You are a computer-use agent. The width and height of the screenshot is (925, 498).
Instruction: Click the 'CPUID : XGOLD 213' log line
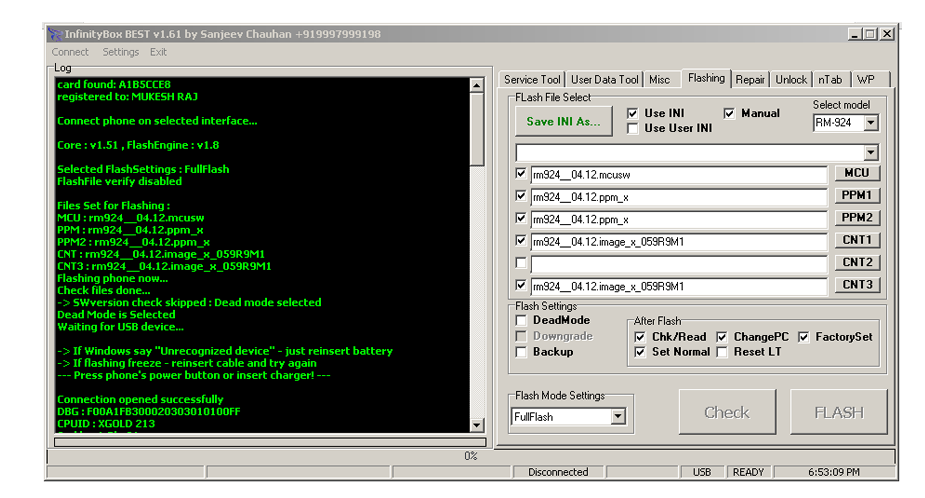(x=106, y=424)
